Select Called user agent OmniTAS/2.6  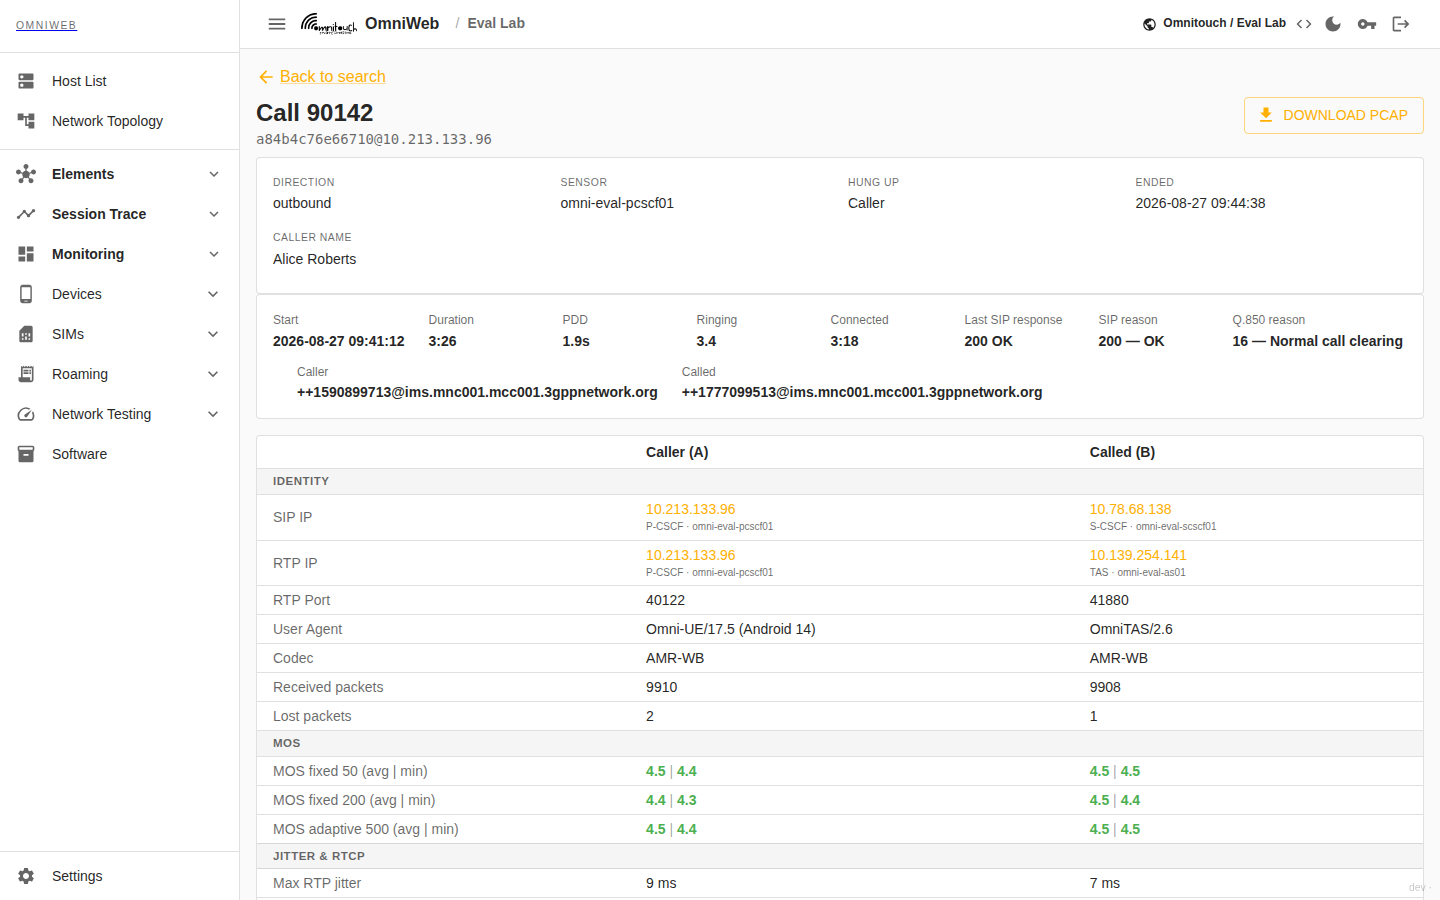click(x=1131, y=629)
